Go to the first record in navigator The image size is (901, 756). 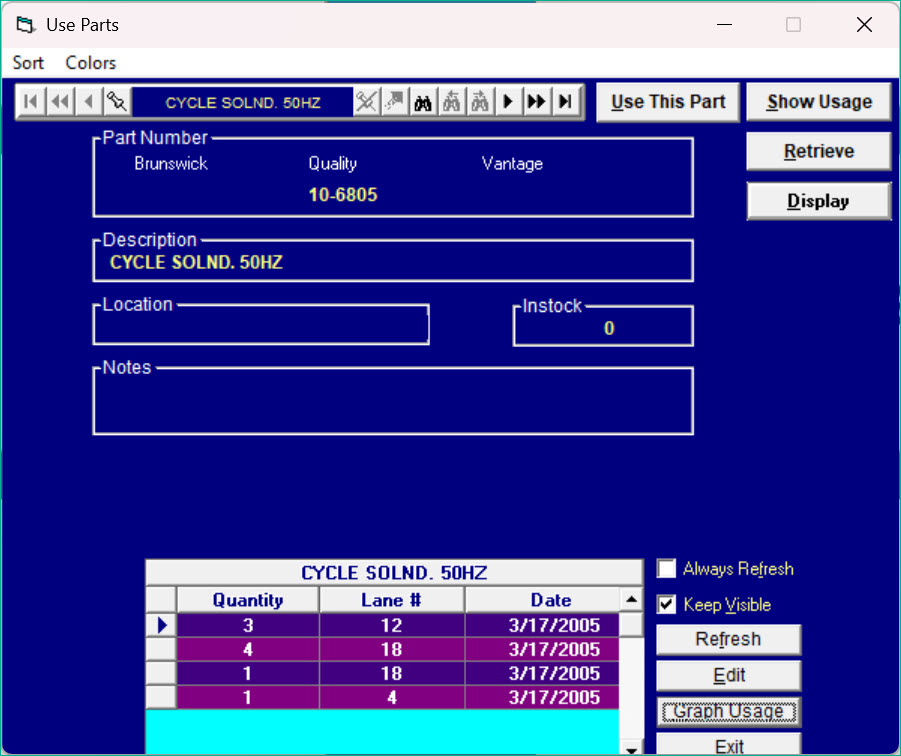click(x=30, y=102)
